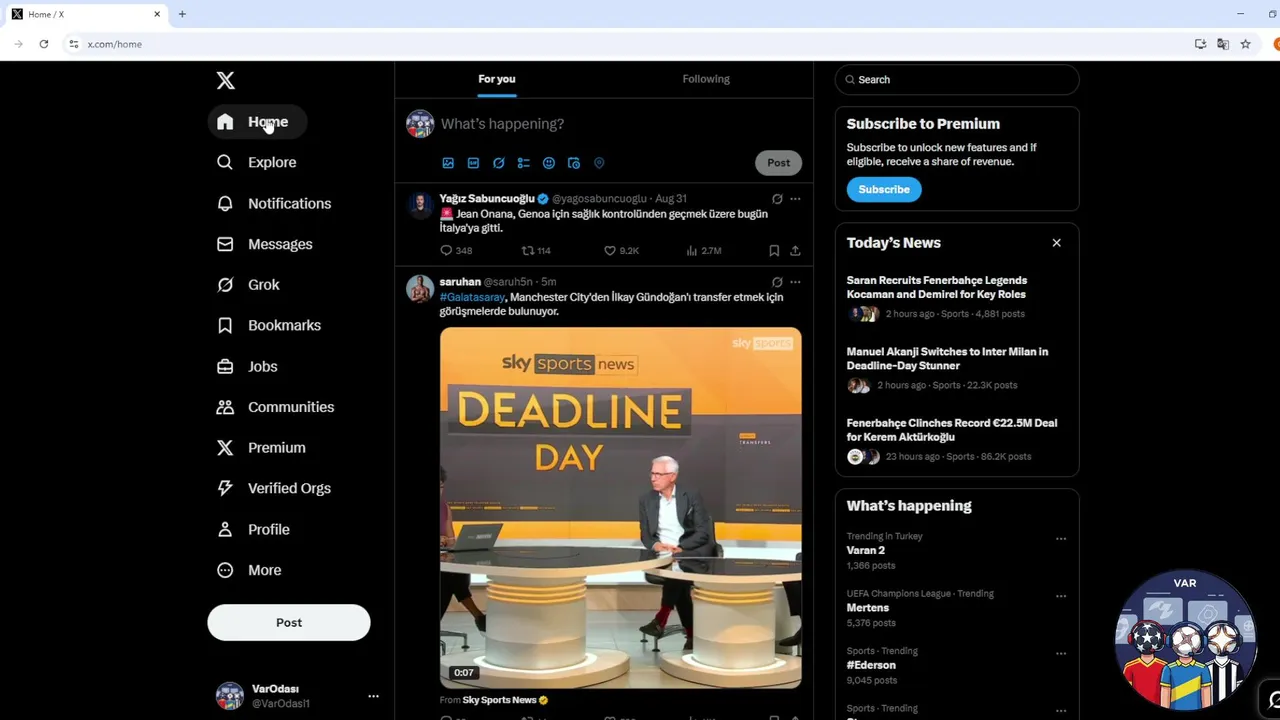The height and width of the screenshot is (720, 1280).
Task: Open Yağız Sabuncuoğlu's profile name
Action: pyautogui.click(x=487, y=198)
